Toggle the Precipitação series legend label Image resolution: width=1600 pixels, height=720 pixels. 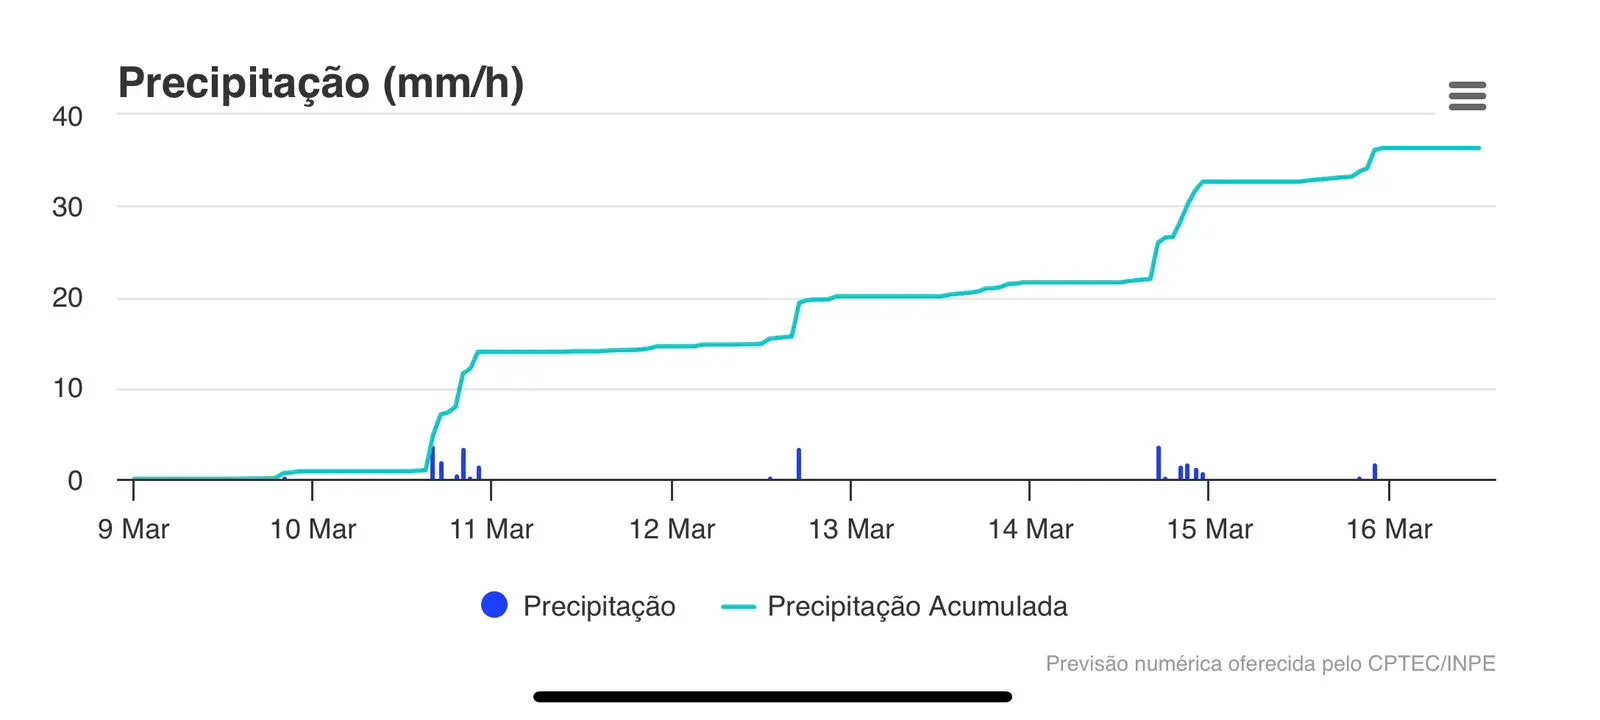599,606
